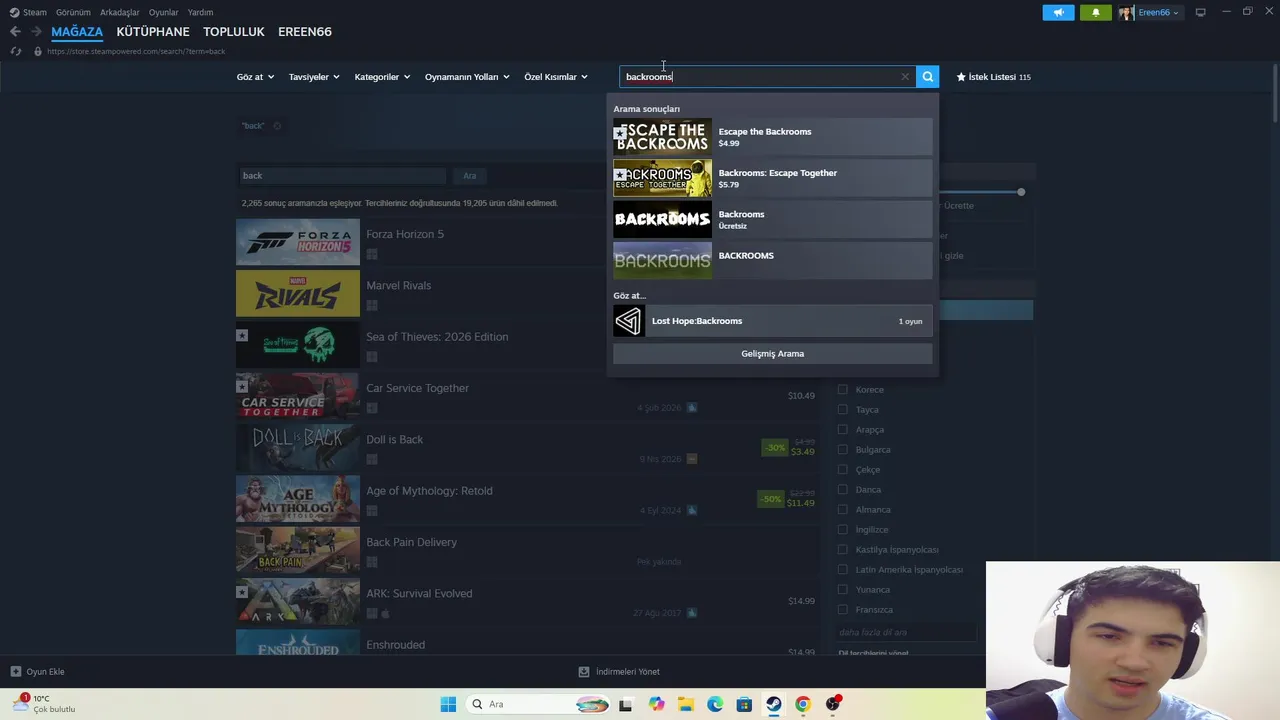This screenshot has height=720, width=1280.
Task: Open the Yardım menu
Action: pyautogui.click(x=200, y=12)
